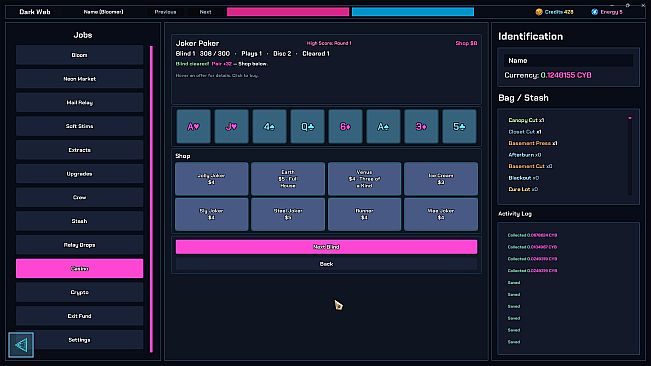The height and width of the screenshot is (366, 651).
Task: Open the Casino job tab
Action: pos(79,268)
